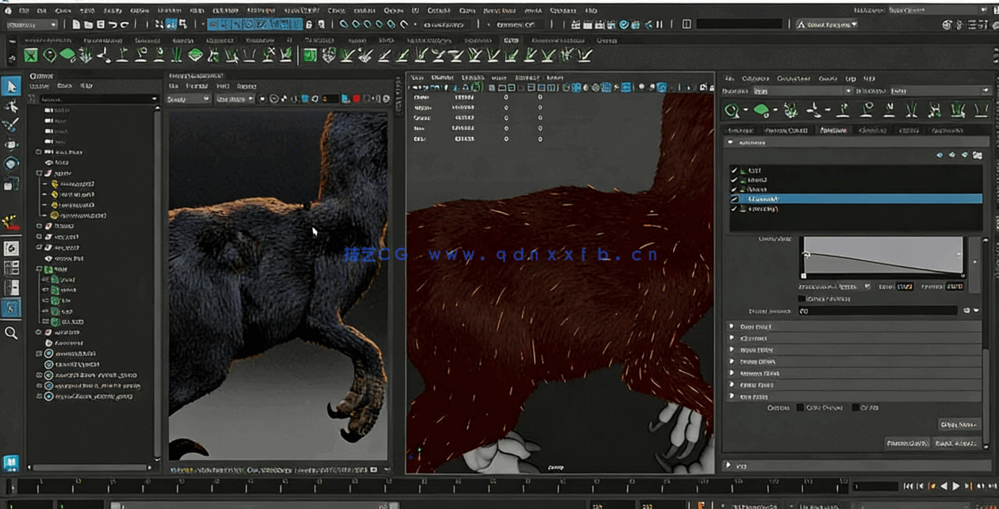Activate the Lasso select tool

[11, 105]
